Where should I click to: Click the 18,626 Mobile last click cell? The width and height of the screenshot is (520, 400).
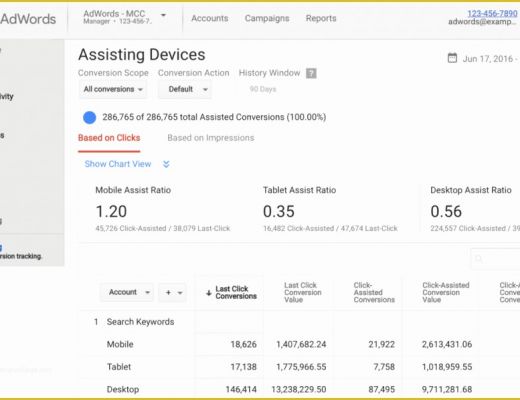[x=243, y=344]
